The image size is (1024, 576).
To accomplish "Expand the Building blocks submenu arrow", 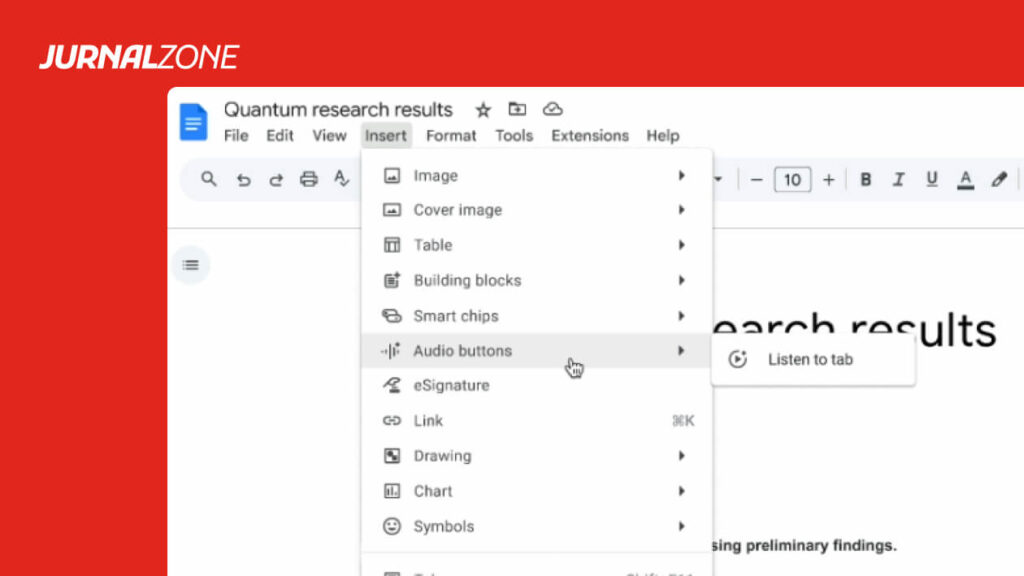I will [681, 280].
